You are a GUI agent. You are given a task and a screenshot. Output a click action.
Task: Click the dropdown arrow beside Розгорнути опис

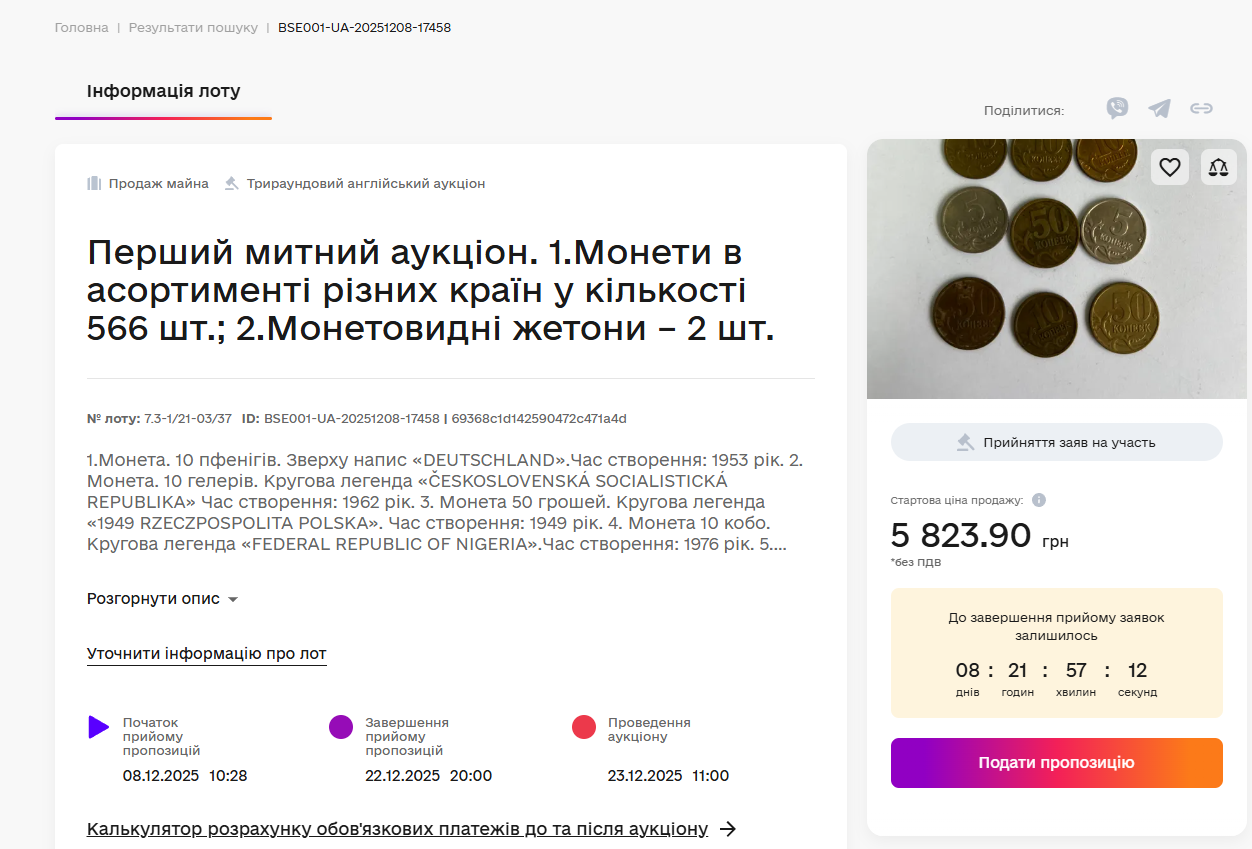tap(233, 600)
